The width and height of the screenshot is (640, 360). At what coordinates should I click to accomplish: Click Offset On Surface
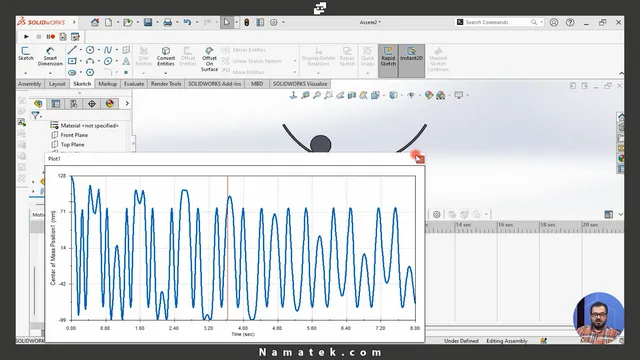(x=209, y=59)
